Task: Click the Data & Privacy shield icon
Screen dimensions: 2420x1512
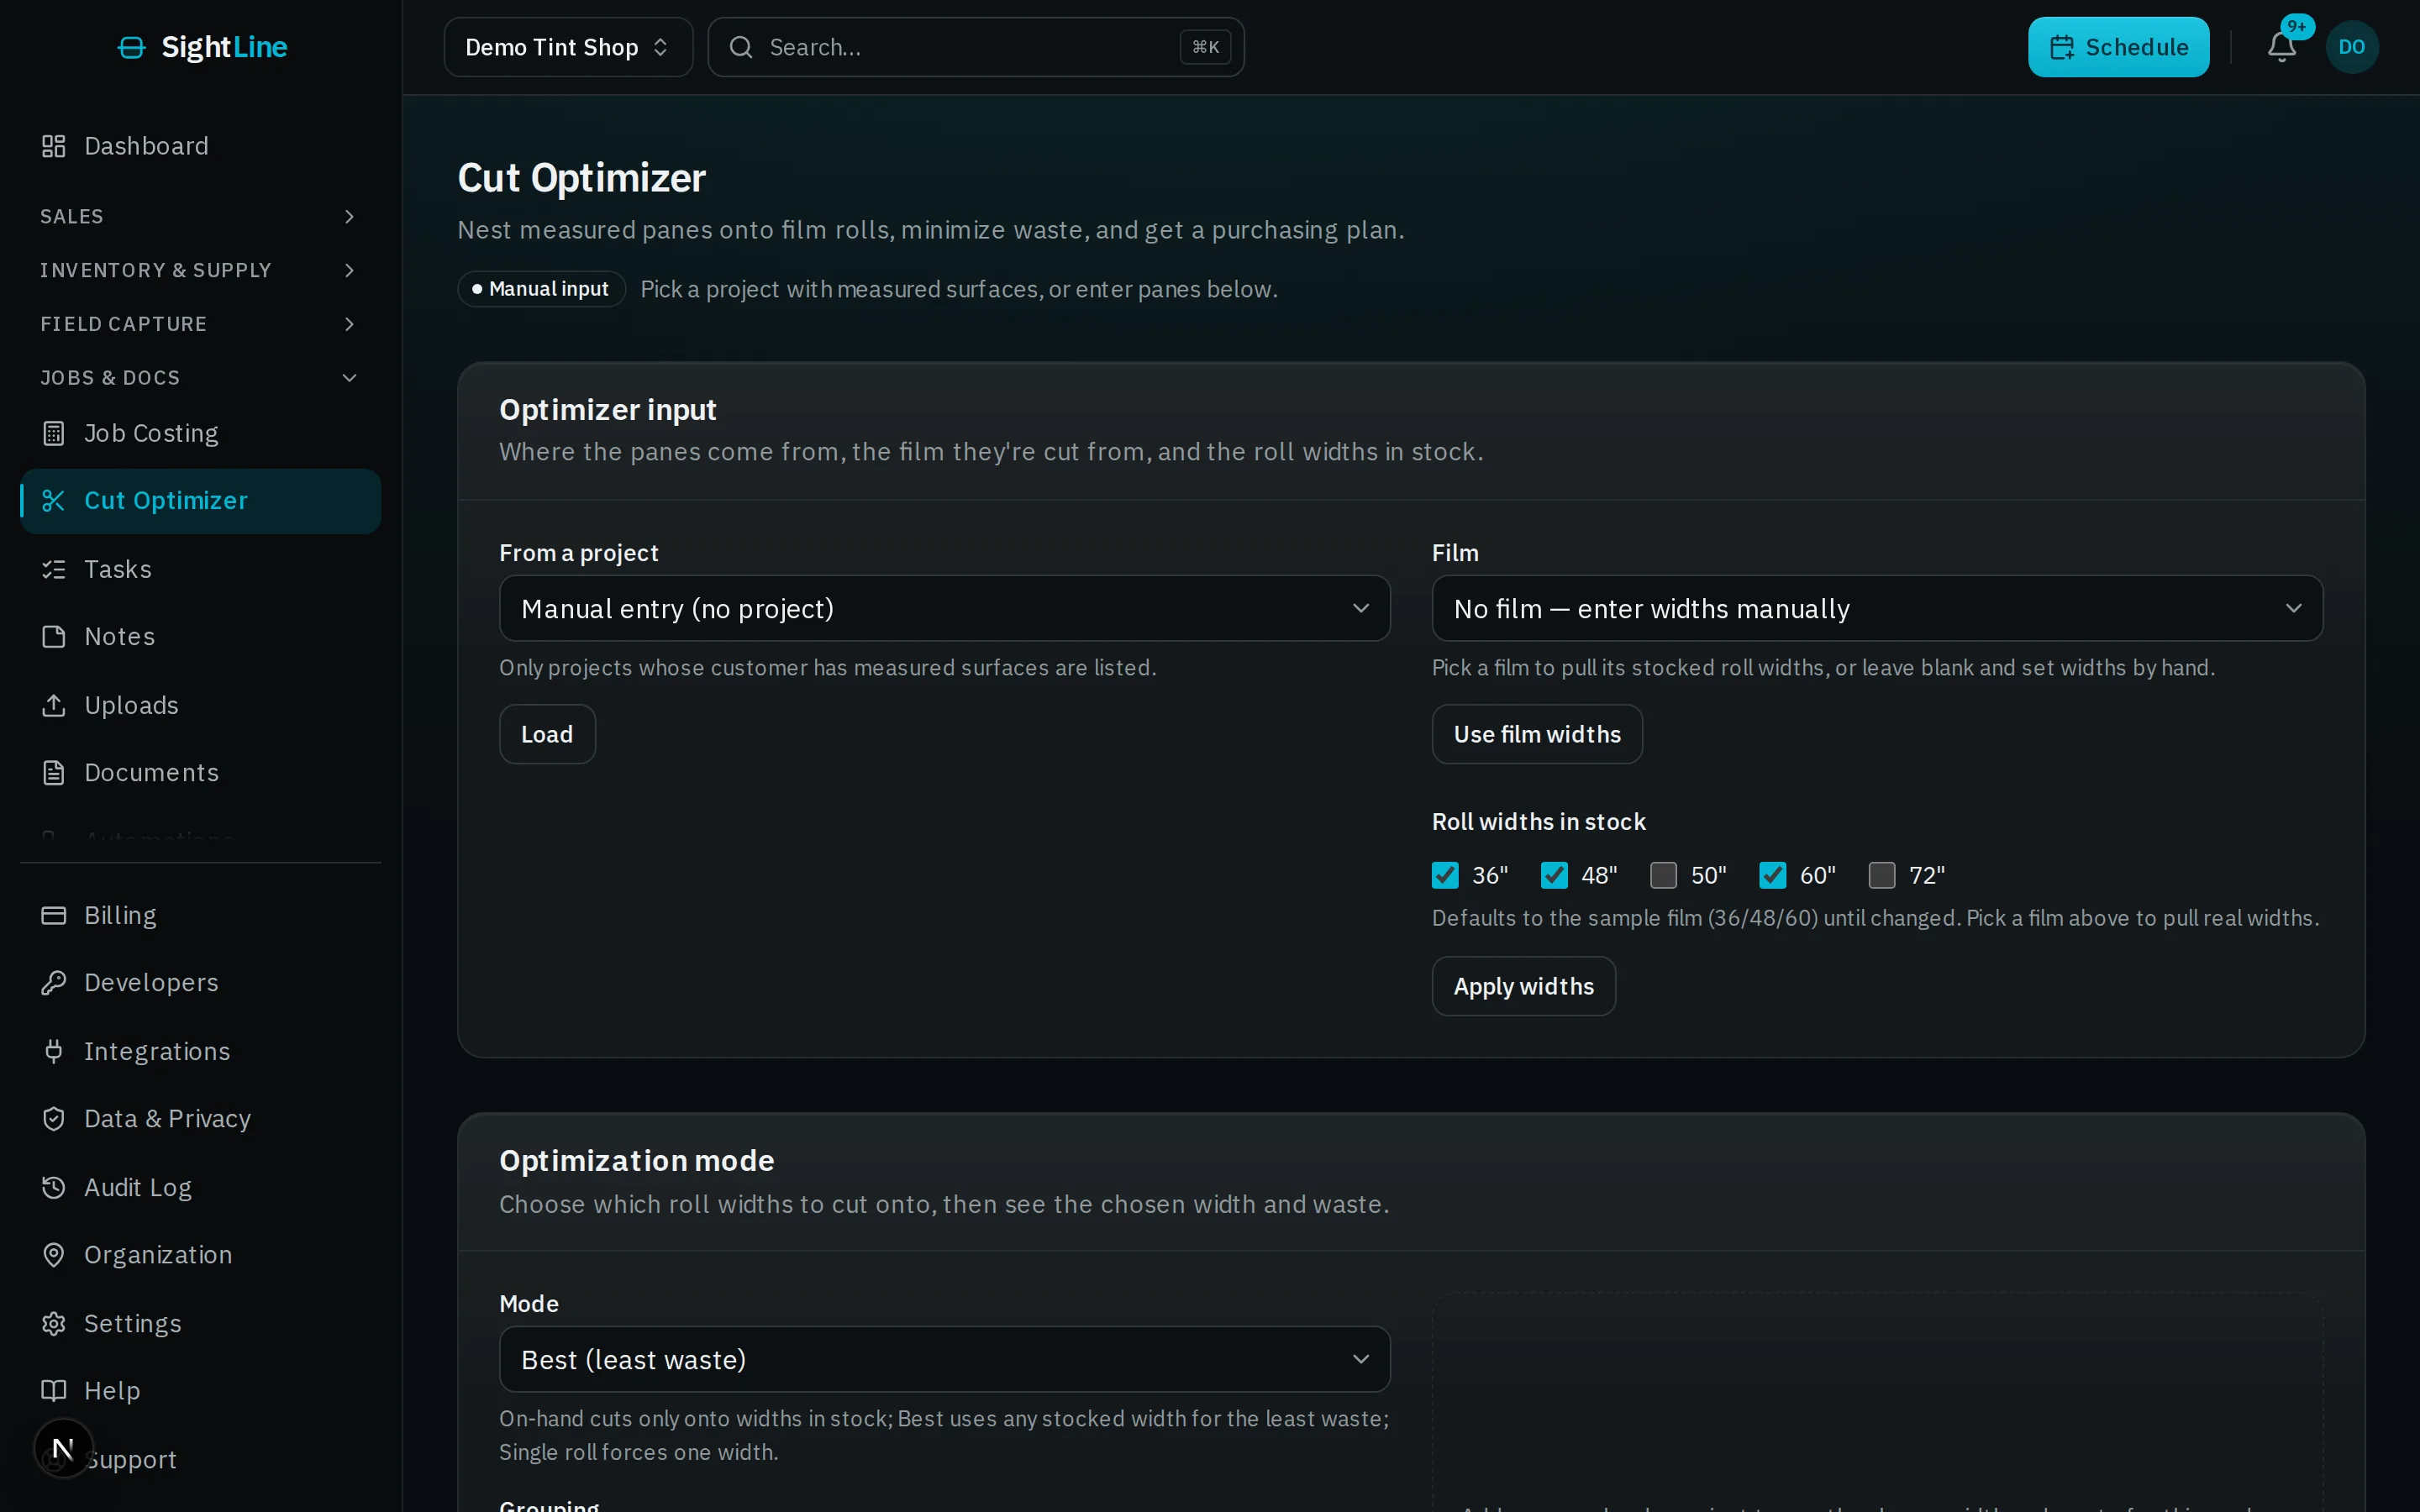Action: (x=54, y=1118)
